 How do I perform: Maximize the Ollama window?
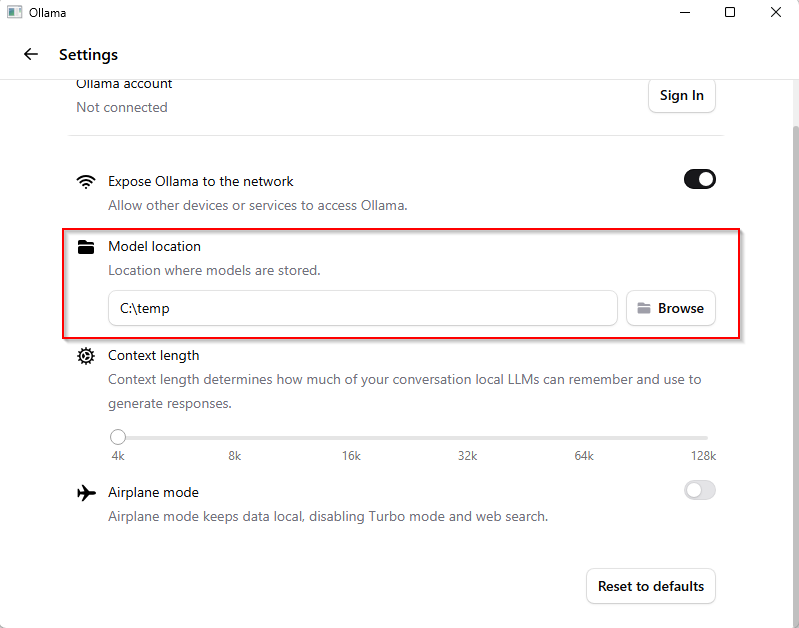(730, 13)
